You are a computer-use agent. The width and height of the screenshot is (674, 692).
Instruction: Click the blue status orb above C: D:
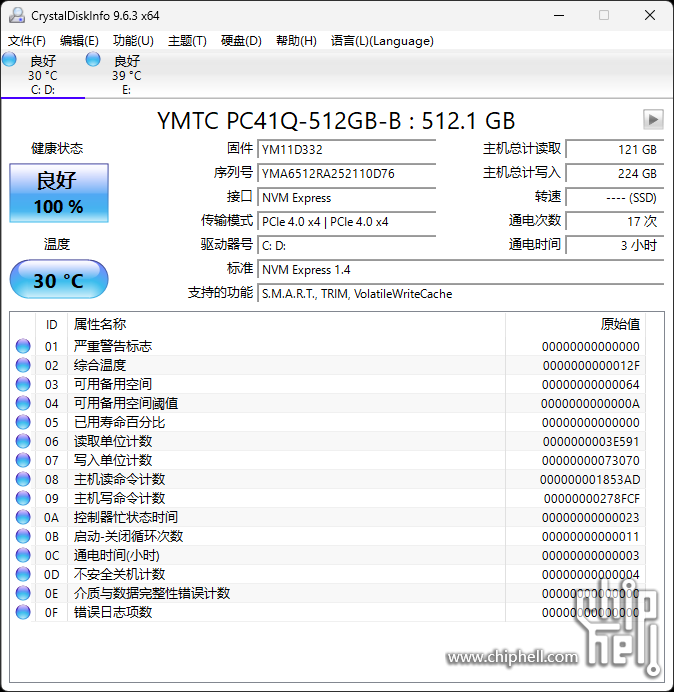pos(9,59)
